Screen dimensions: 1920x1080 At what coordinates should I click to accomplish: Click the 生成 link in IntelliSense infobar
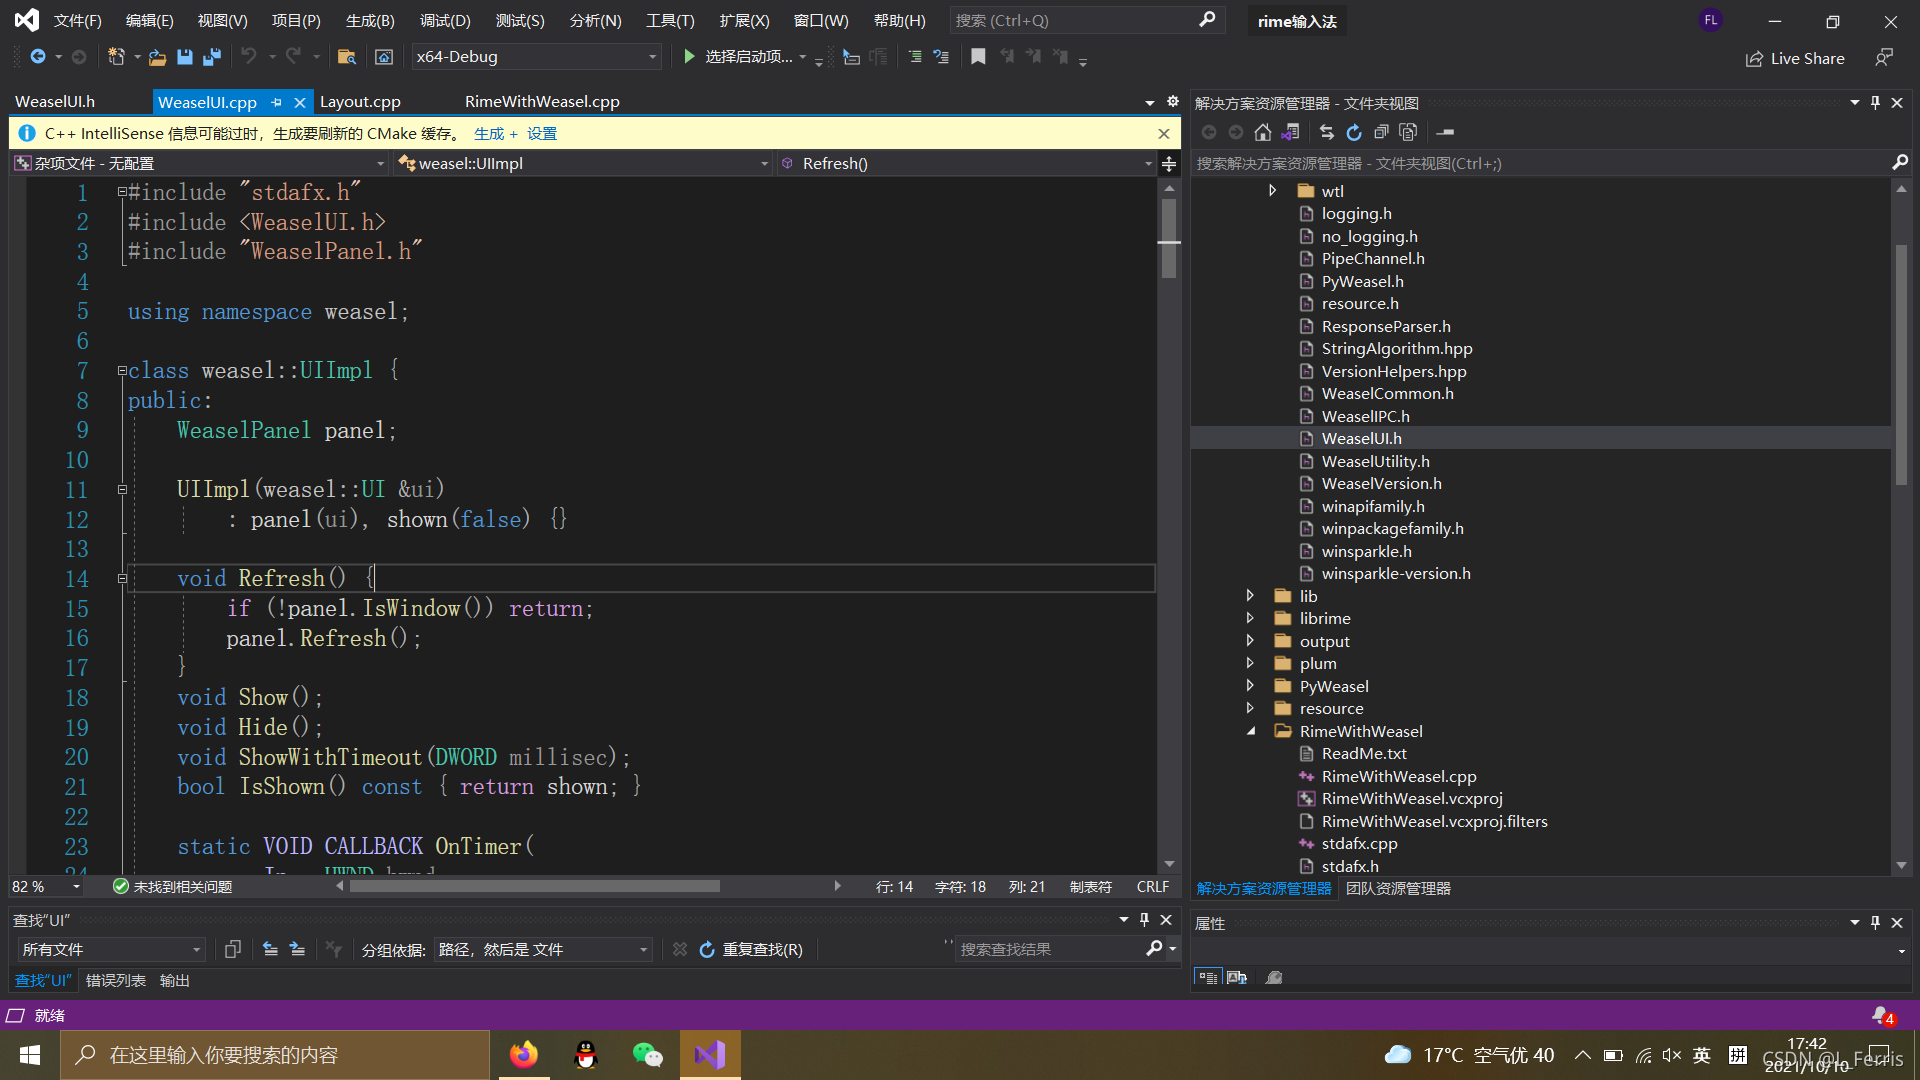point(489,134)
